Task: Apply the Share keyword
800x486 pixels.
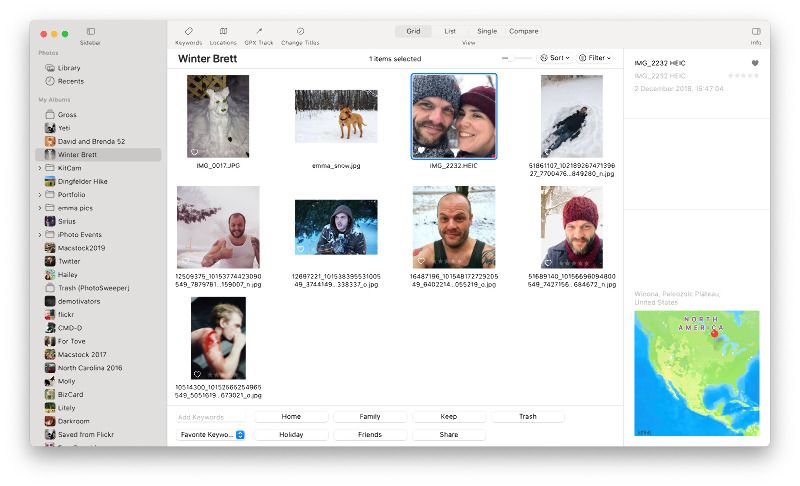Action: coord(448,434)
